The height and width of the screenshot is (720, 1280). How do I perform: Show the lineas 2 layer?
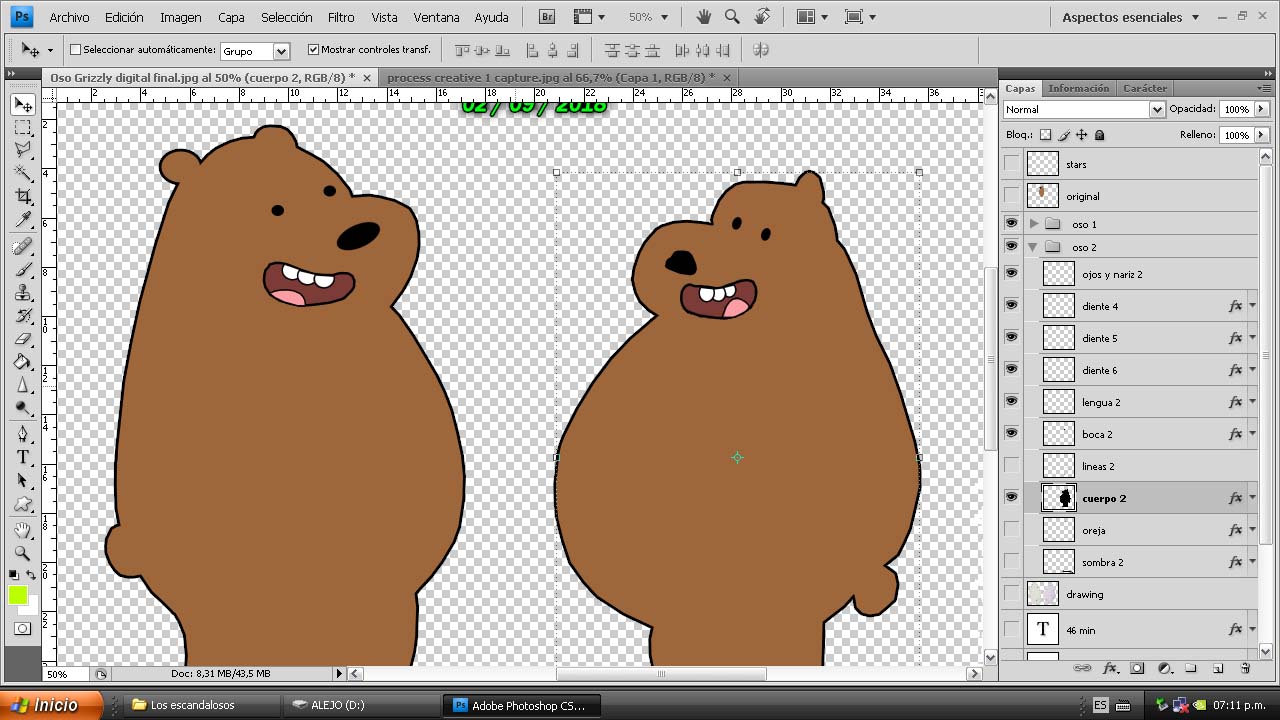point(1012,466)
